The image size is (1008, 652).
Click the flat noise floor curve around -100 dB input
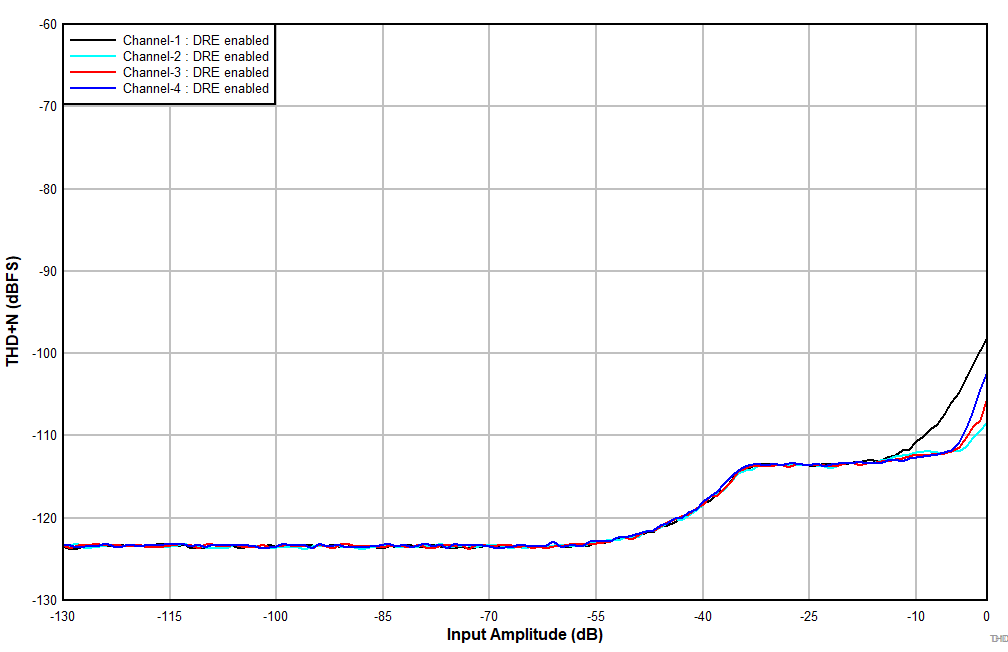(275, 546)
